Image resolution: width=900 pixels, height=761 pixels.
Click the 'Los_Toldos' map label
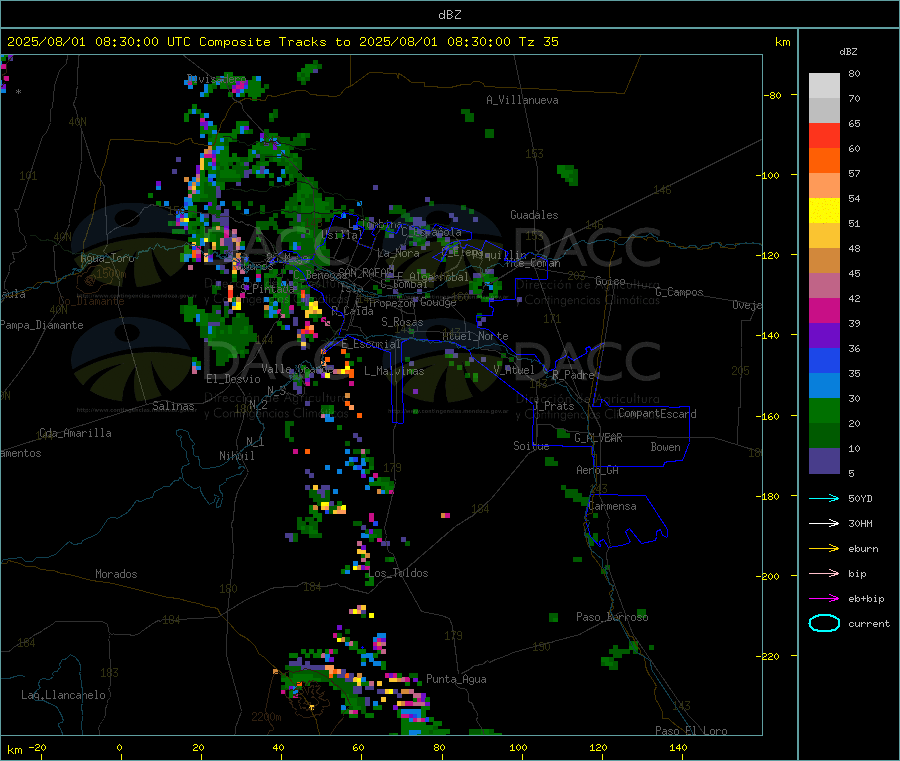pyautogui.click(x=398, y=573)
